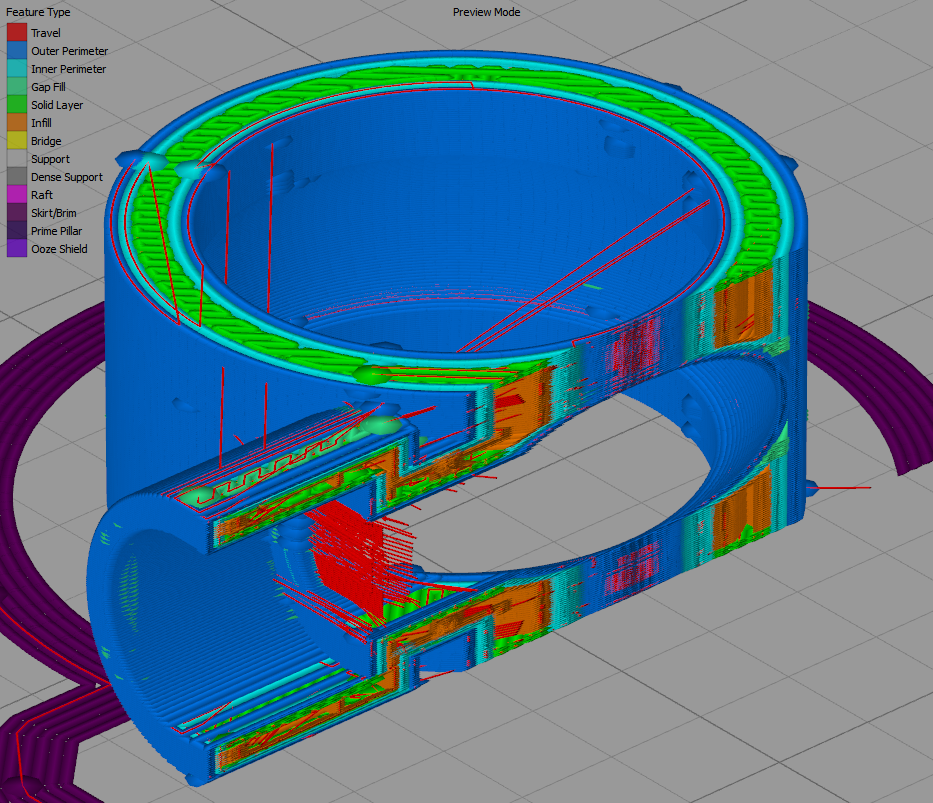
Task: Click the Infill legend label text
Action: click(x=41, y=123)
